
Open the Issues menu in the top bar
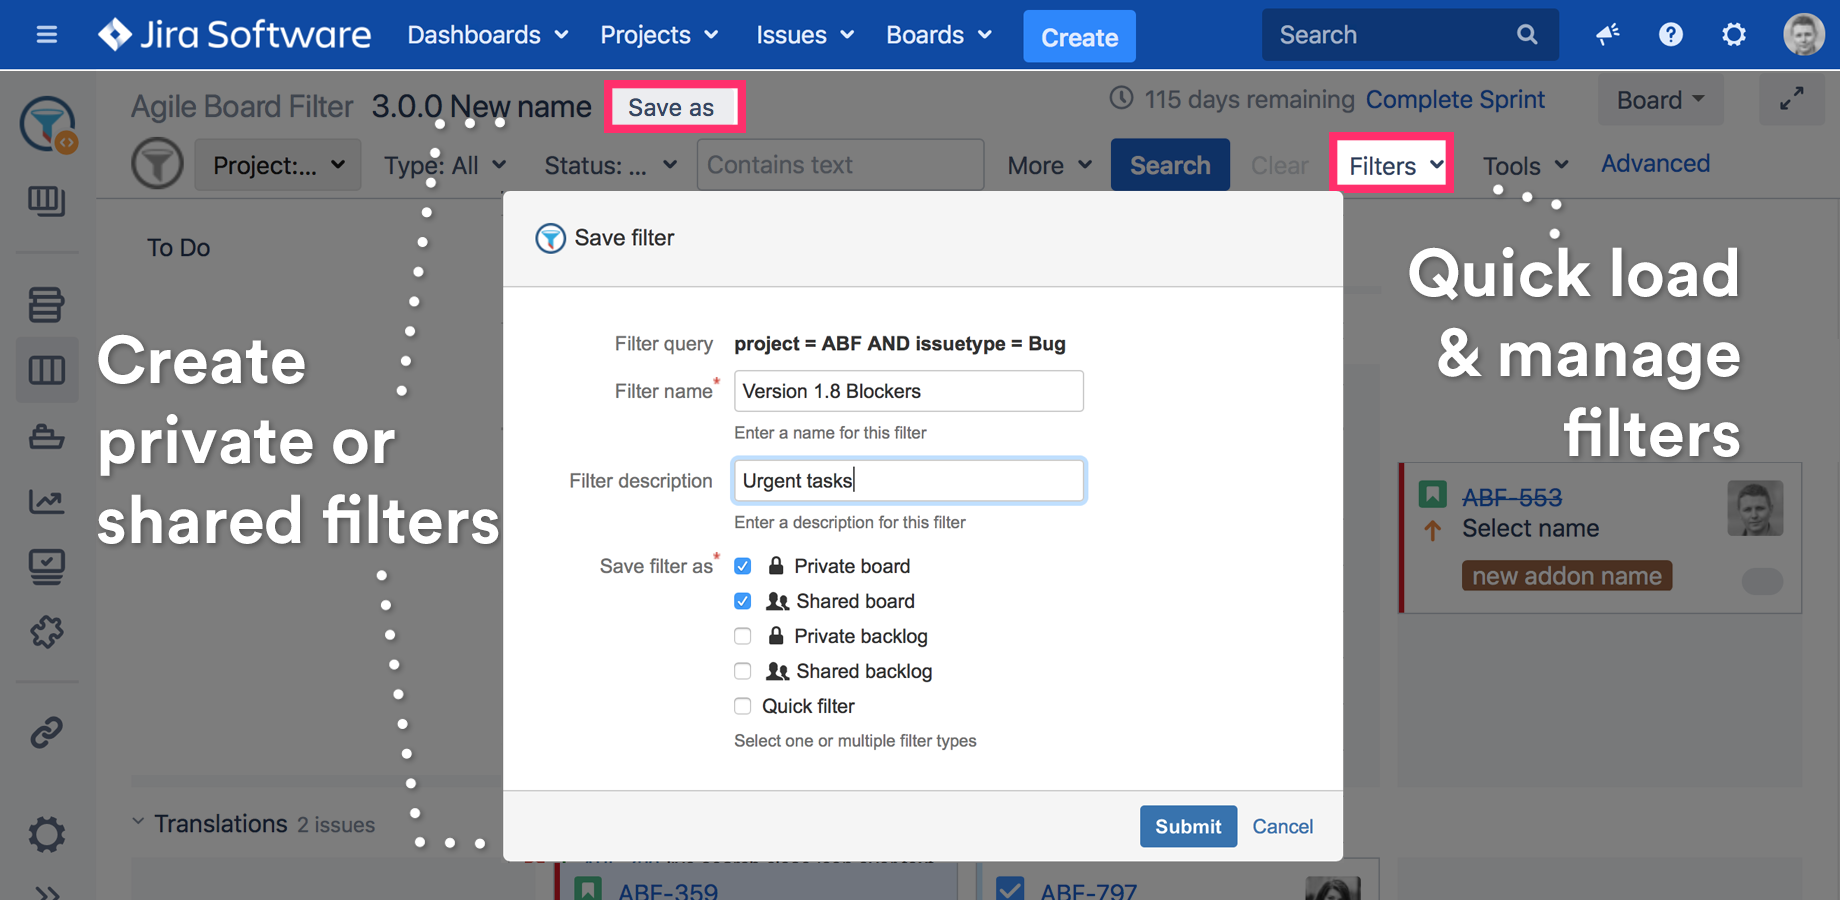tap(804, 34)
